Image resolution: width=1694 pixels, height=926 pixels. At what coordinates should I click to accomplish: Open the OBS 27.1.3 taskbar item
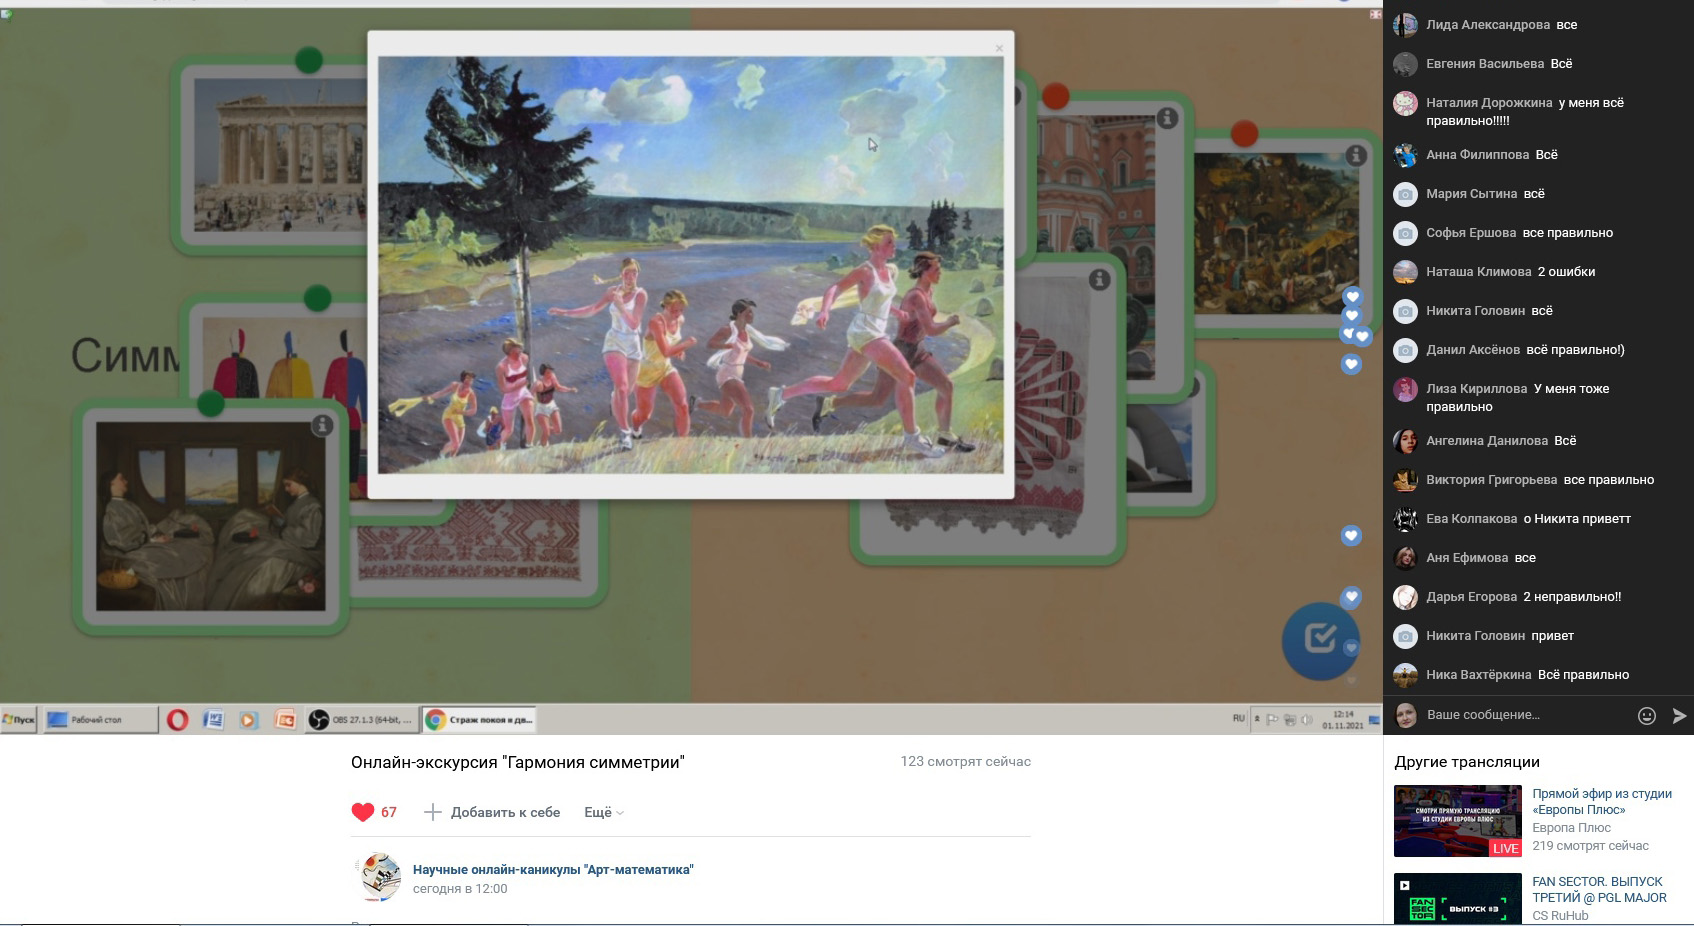[x=361, y=719]
